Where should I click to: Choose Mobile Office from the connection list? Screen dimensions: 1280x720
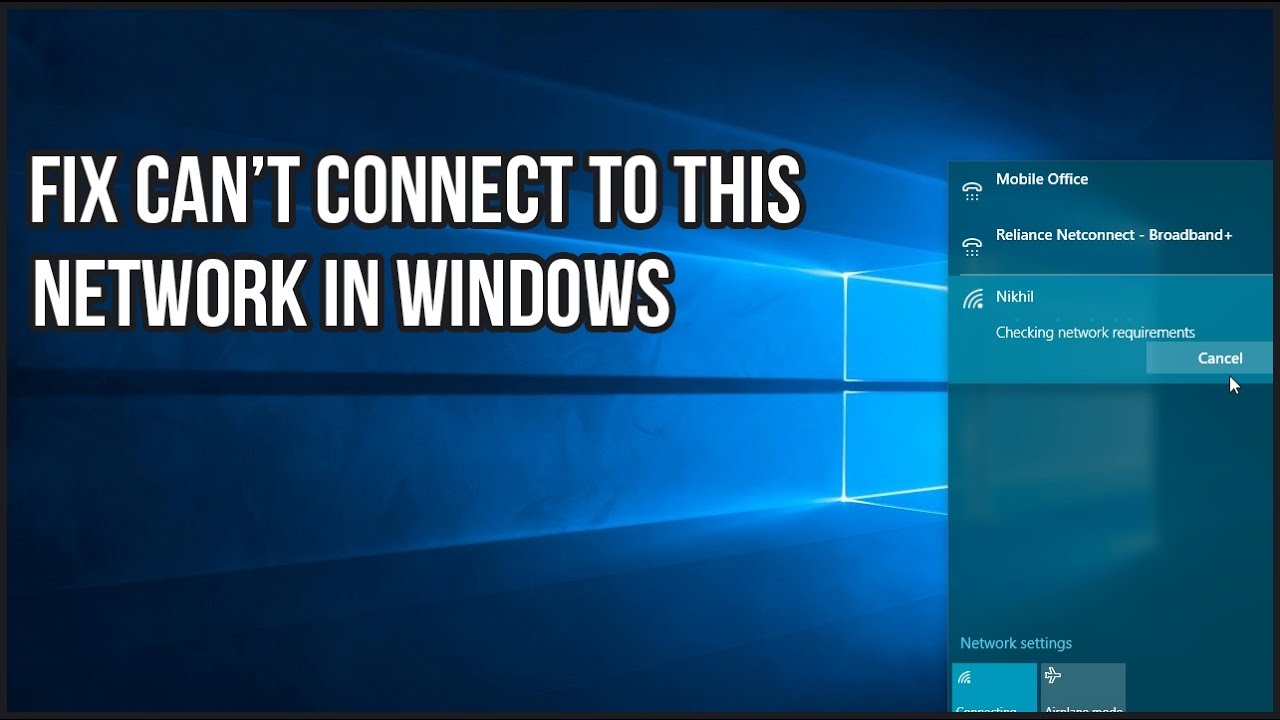1040,180
